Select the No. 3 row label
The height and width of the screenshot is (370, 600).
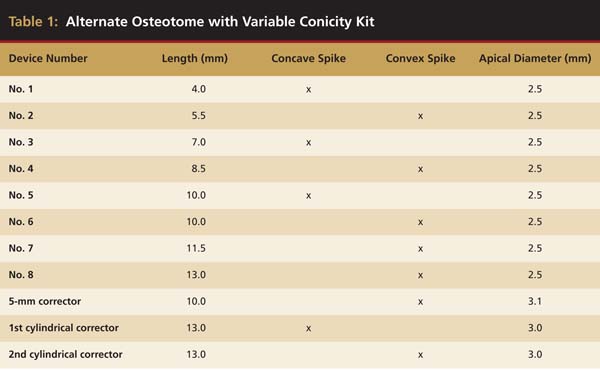coord(21,142)
